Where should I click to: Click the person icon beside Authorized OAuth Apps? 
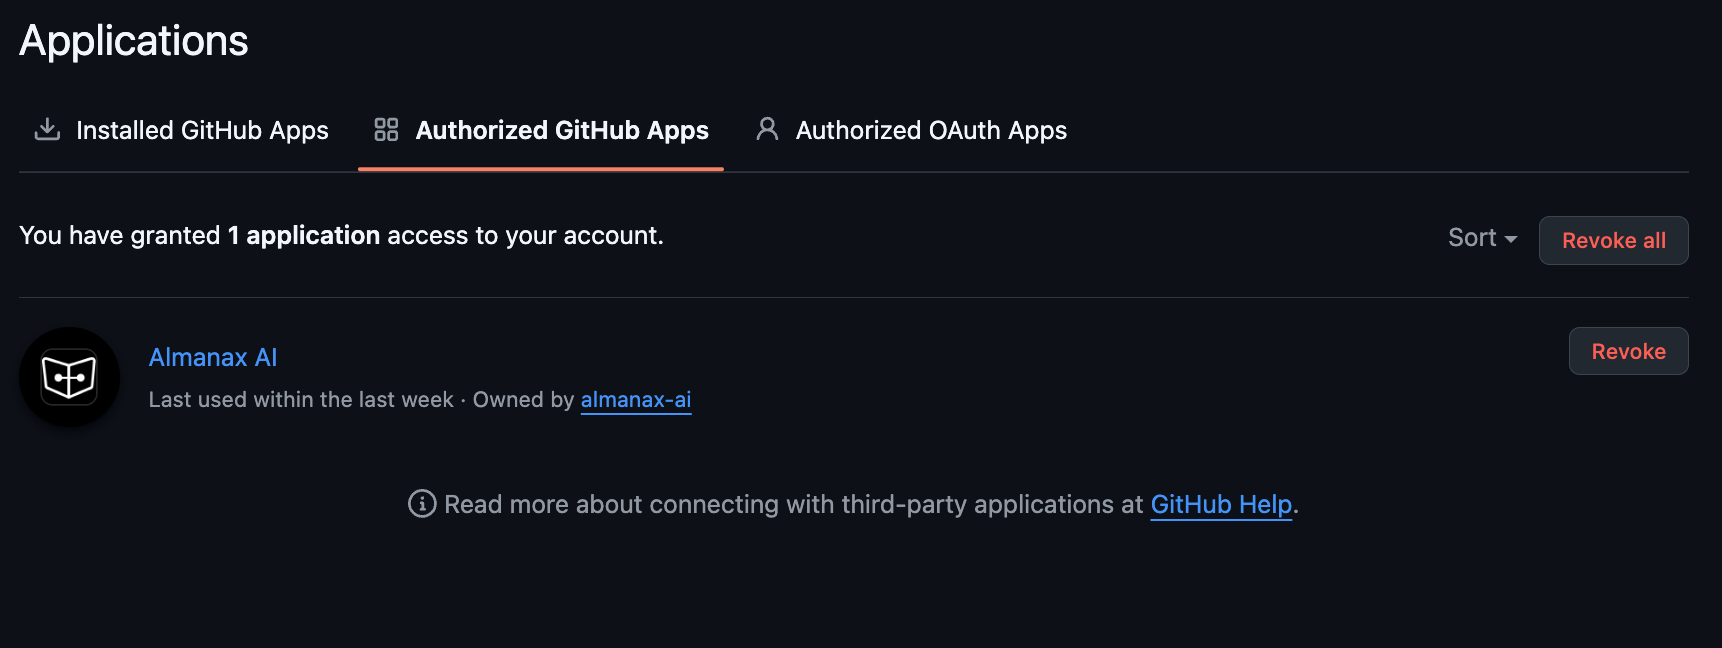point(767,129)
